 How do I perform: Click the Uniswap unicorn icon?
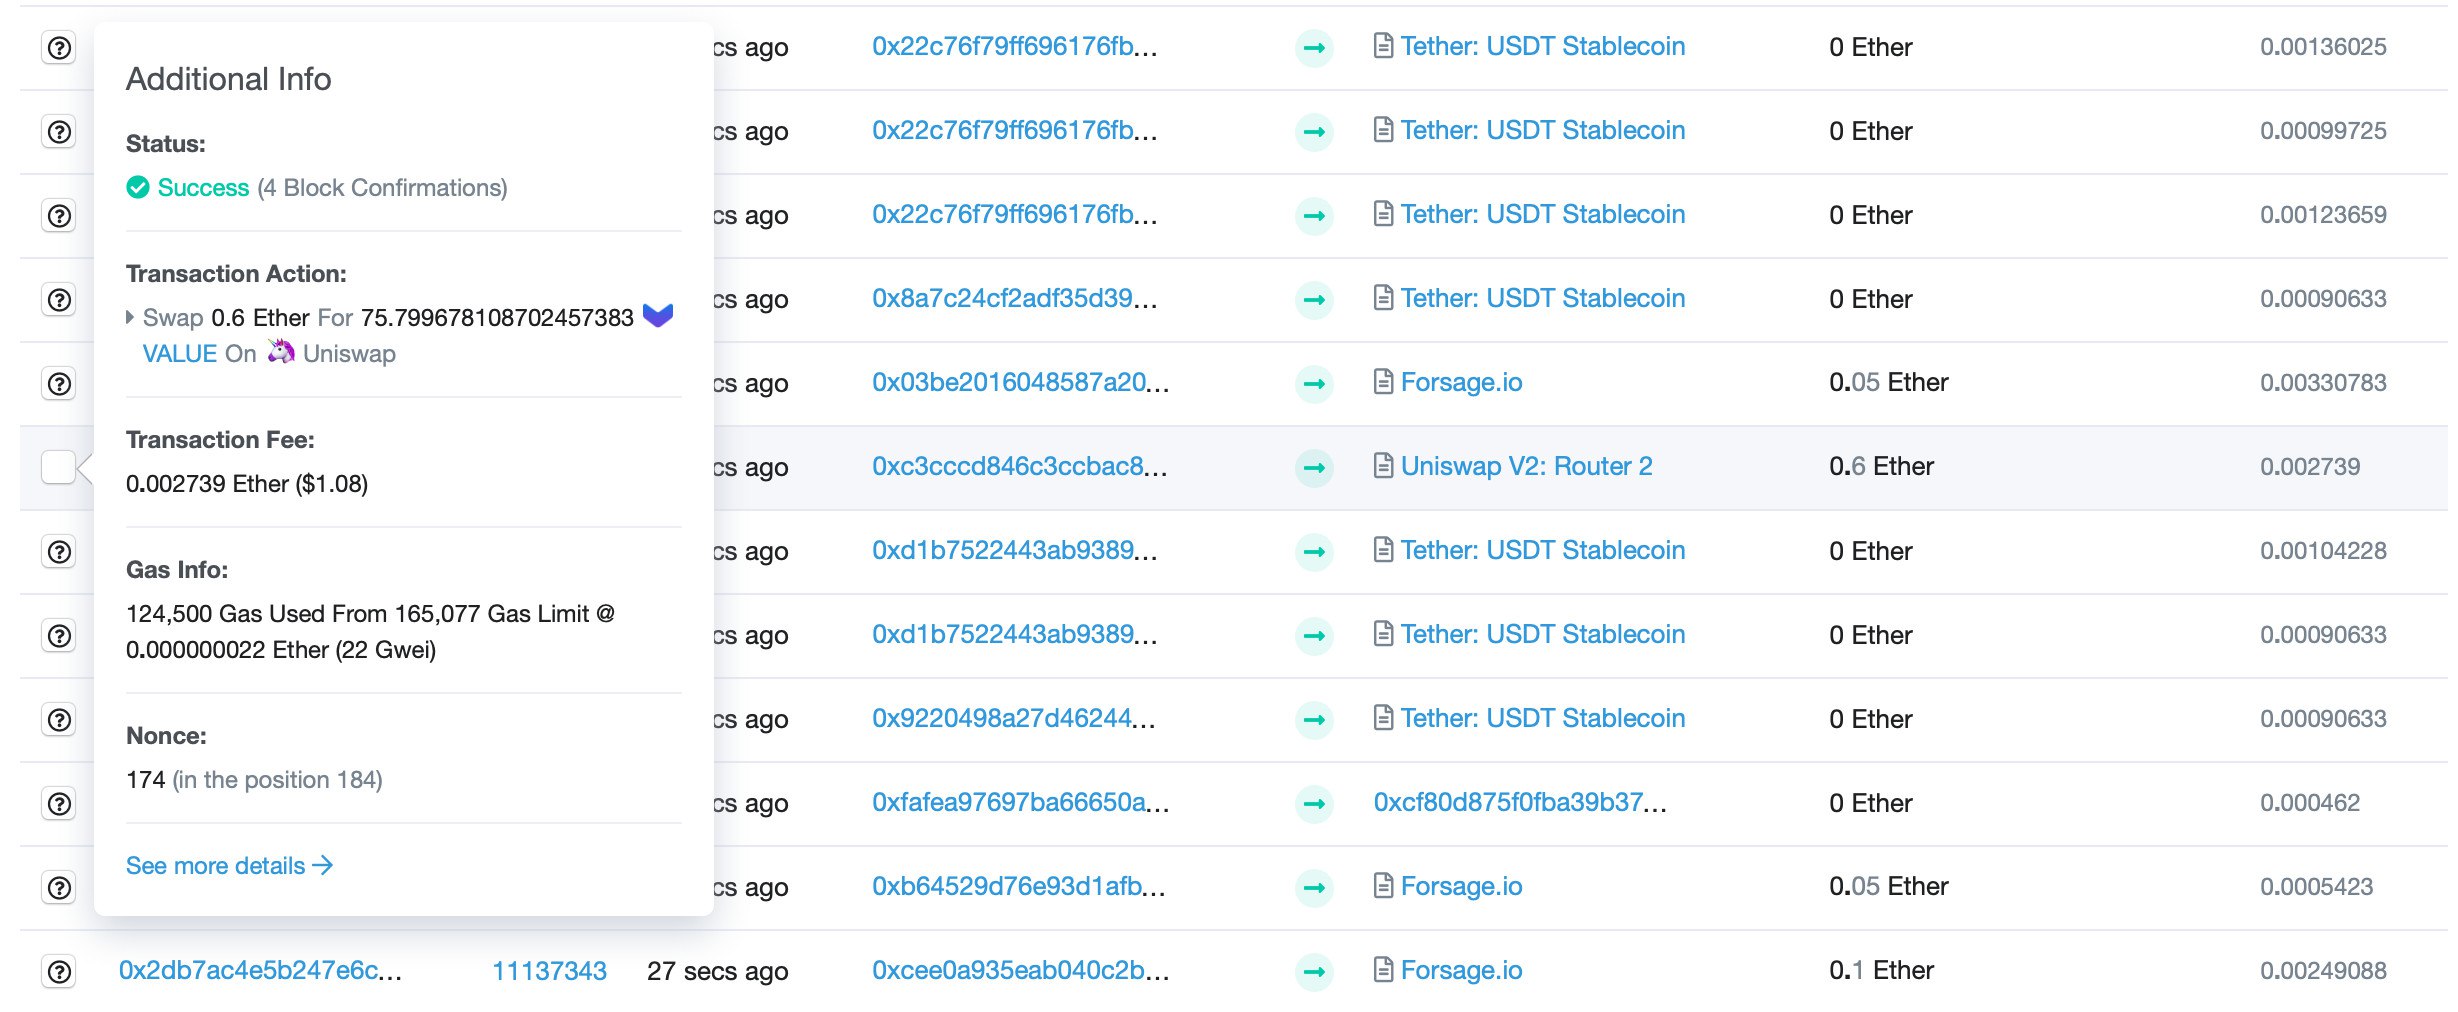(281, 352)
